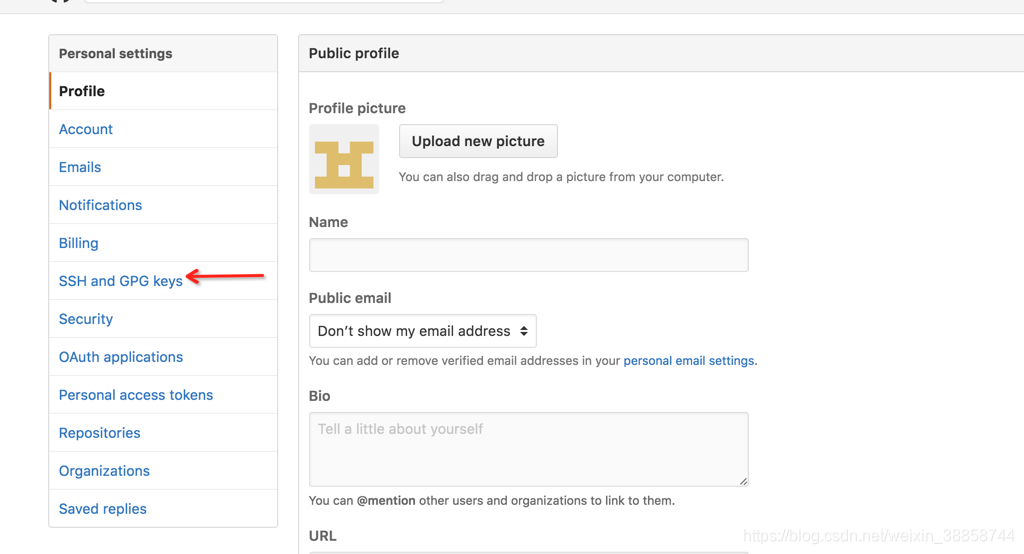Click the Bio field's corner grip
Image resolution: width=1024 pixels, height=554 pixels.
pyautogui.click(x=743, y=481)
